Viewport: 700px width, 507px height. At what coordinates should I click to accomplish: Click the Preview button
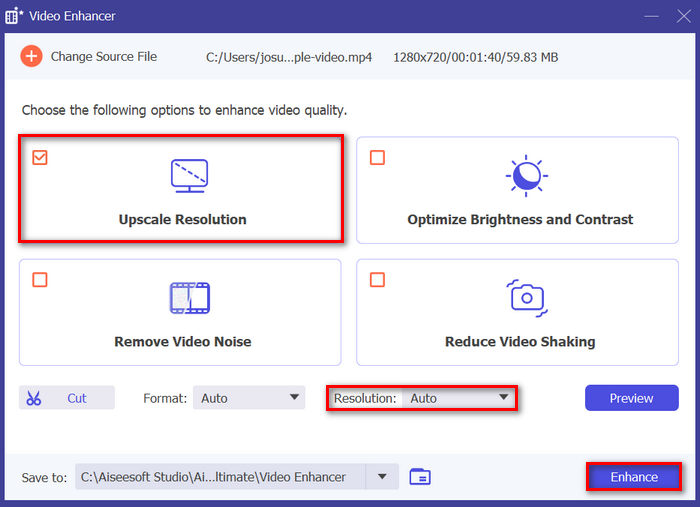tap(632, 398)
